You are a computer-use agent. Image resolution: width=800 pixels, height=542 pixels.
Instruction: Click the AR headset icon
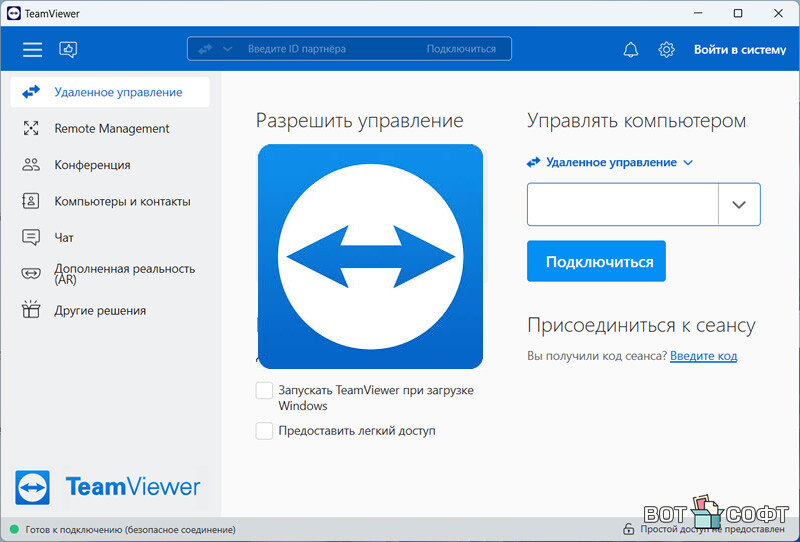tap(31, 274)
